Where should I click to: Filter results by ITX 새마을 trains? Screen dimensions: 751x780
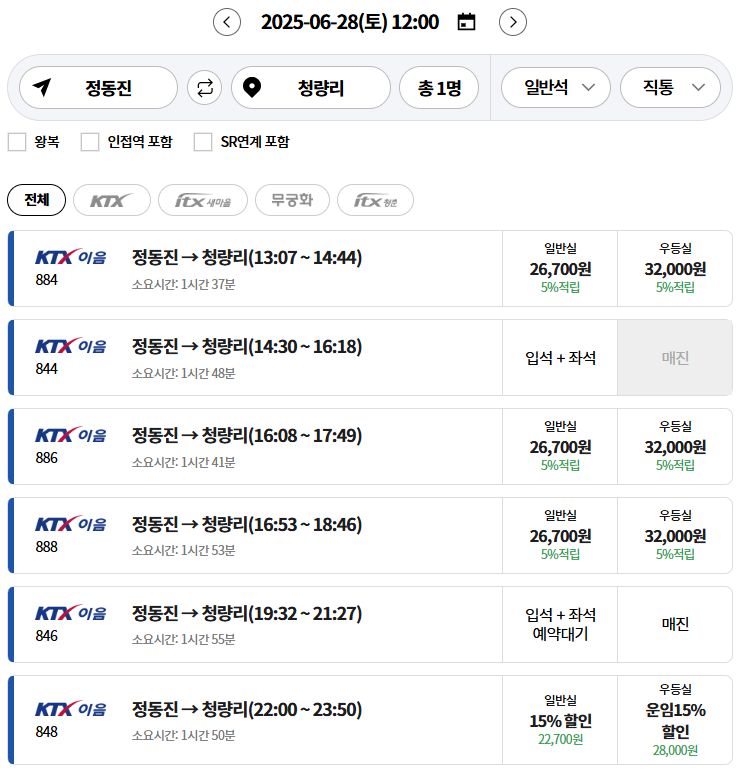[205, 202]
